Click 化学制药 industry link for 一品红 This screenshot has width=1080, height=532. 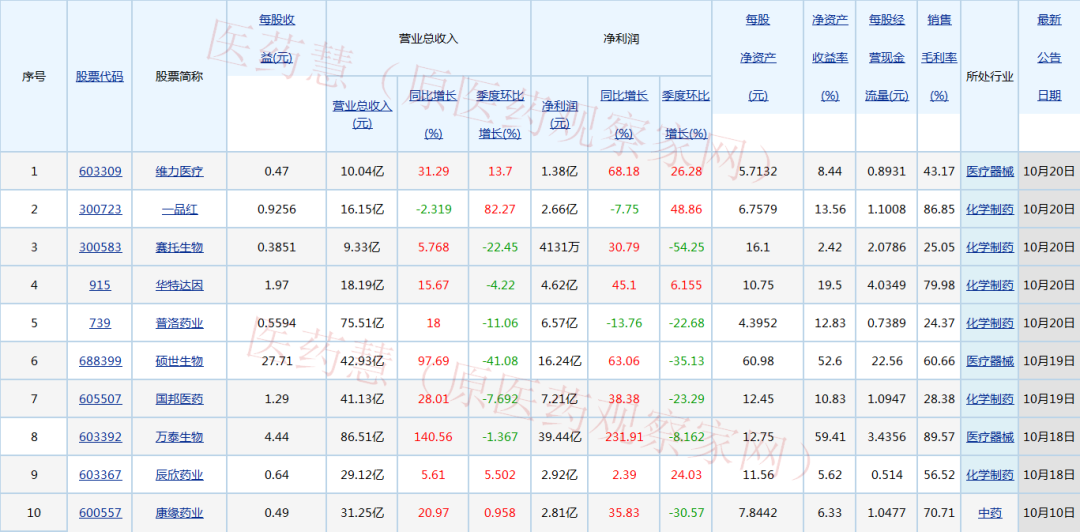point(990,209)
